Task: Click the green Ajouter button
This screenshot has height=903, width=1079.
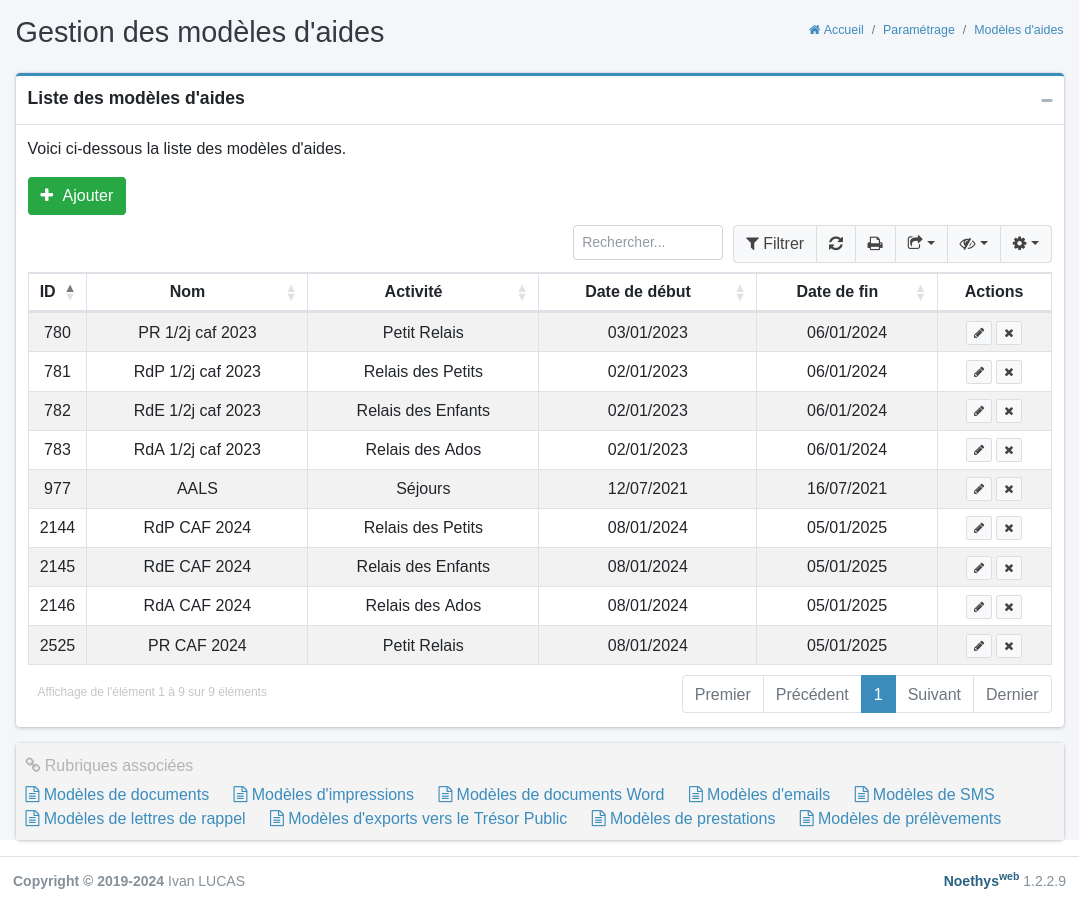Action: 77,196
